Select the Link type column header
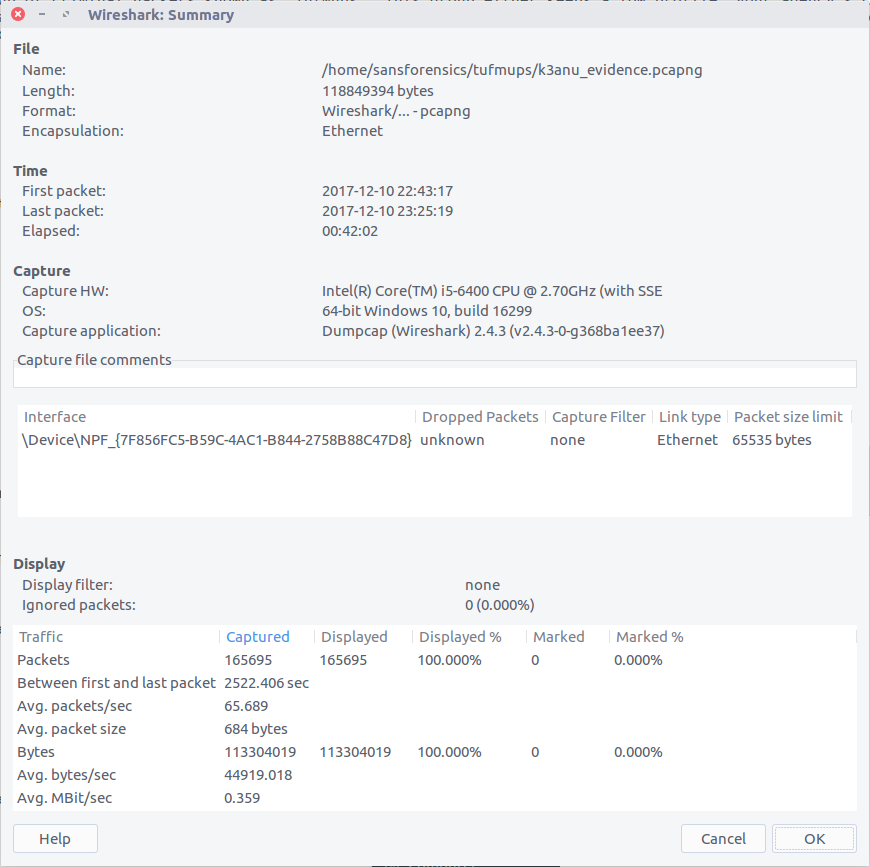870x867 pixels. 689,417
